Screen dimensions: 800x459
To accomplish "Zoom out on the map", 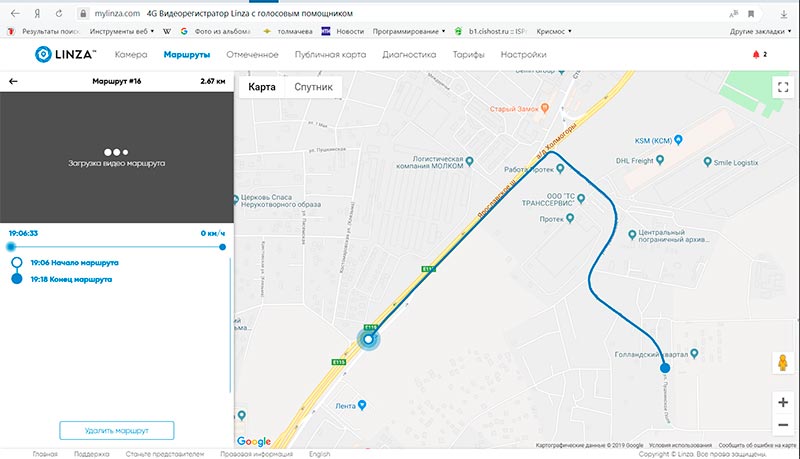I will pyautogui.click(x=783, y=424).
